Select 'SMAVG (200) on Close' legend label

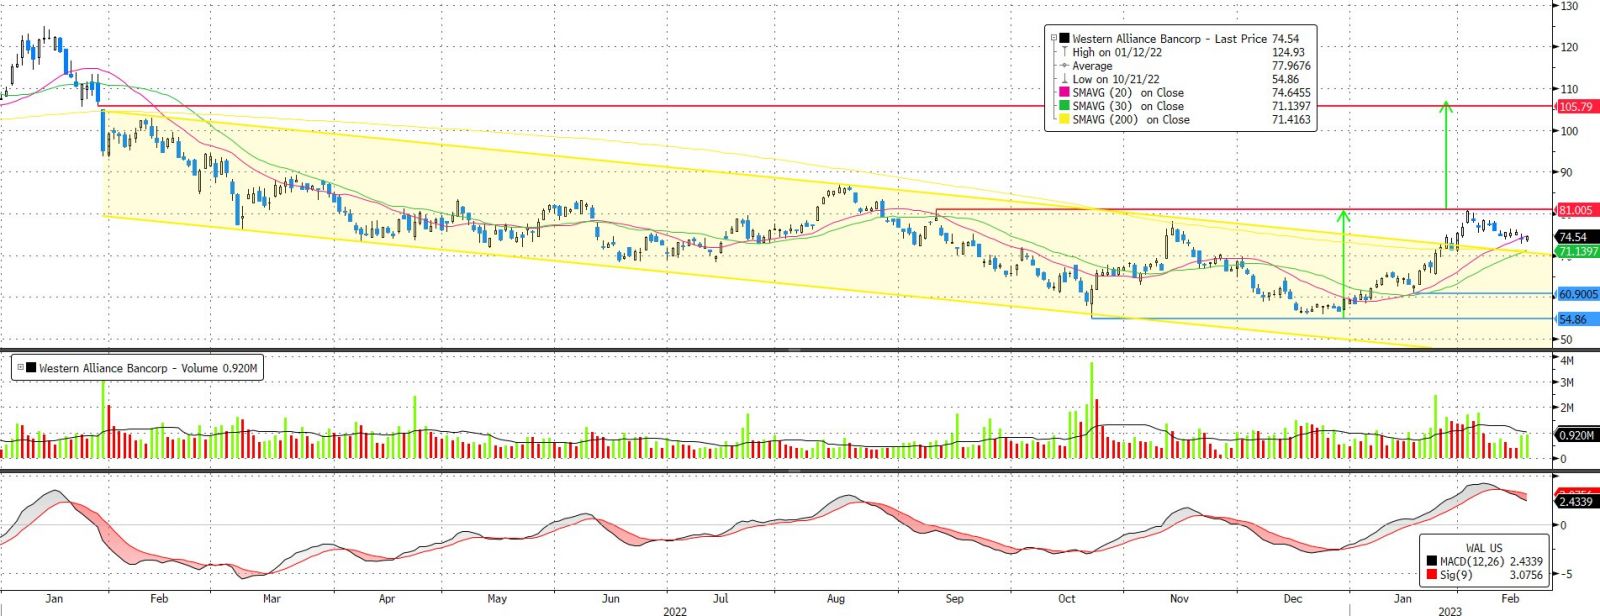coord(1131,119)
